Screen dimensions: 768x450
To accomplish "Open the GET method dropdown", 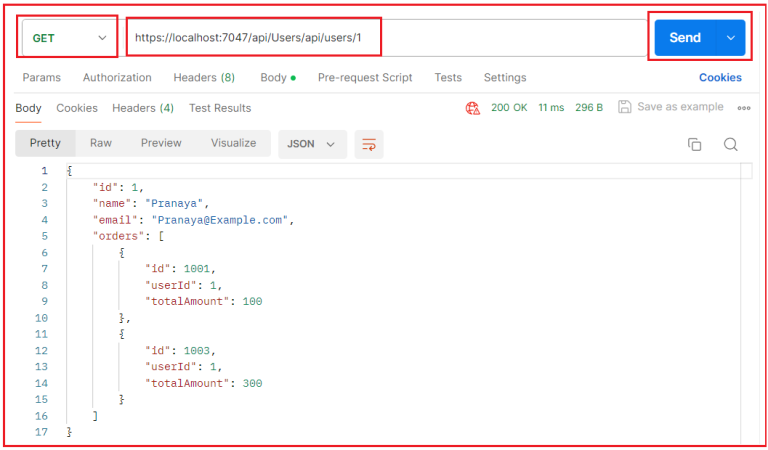I will tap(68, 38).
